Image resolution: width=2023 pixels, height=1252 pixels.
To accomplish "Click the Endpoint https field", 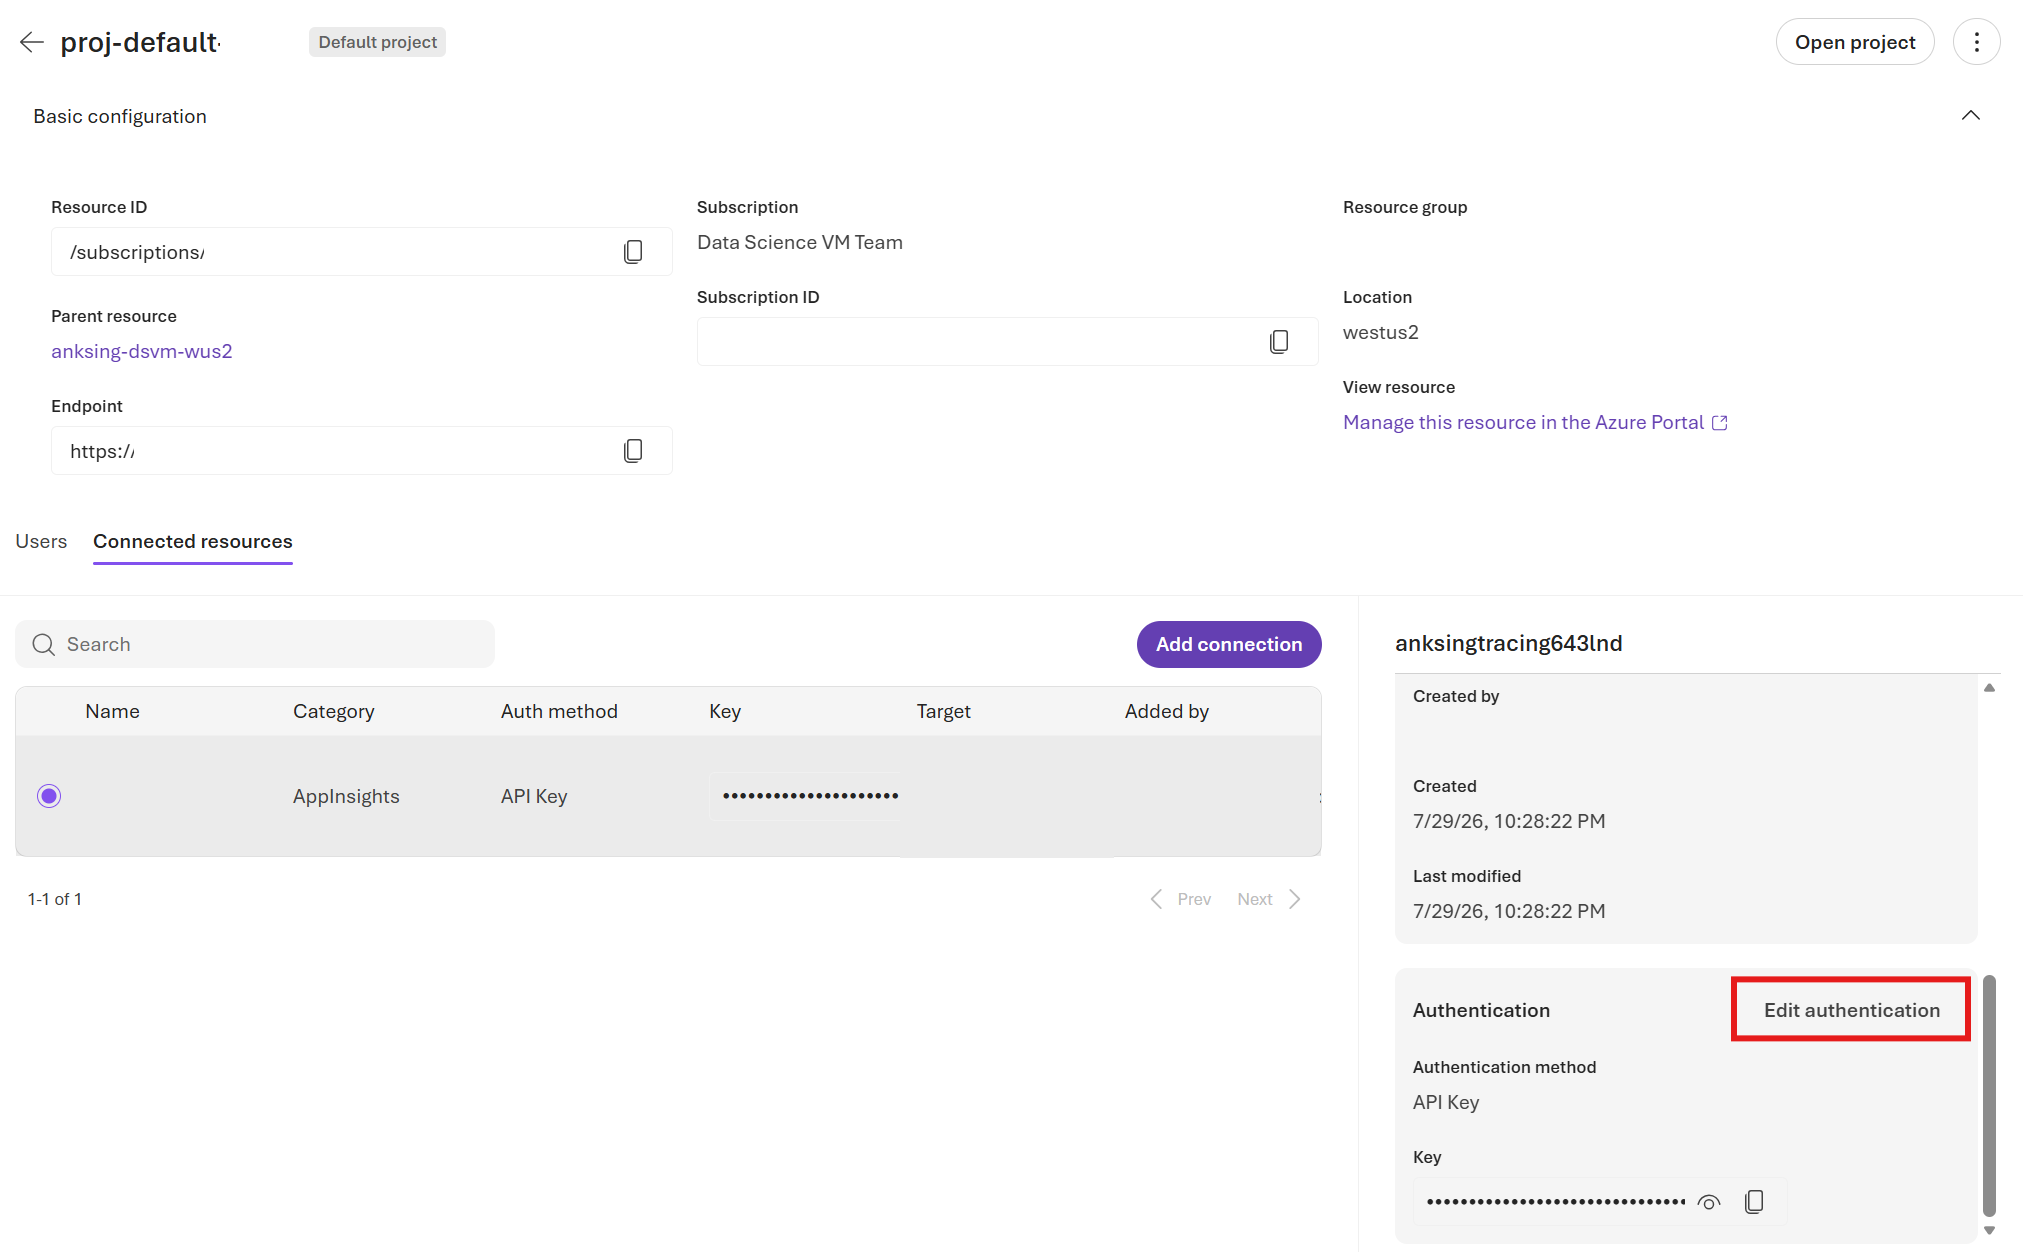I will point(362,451).
